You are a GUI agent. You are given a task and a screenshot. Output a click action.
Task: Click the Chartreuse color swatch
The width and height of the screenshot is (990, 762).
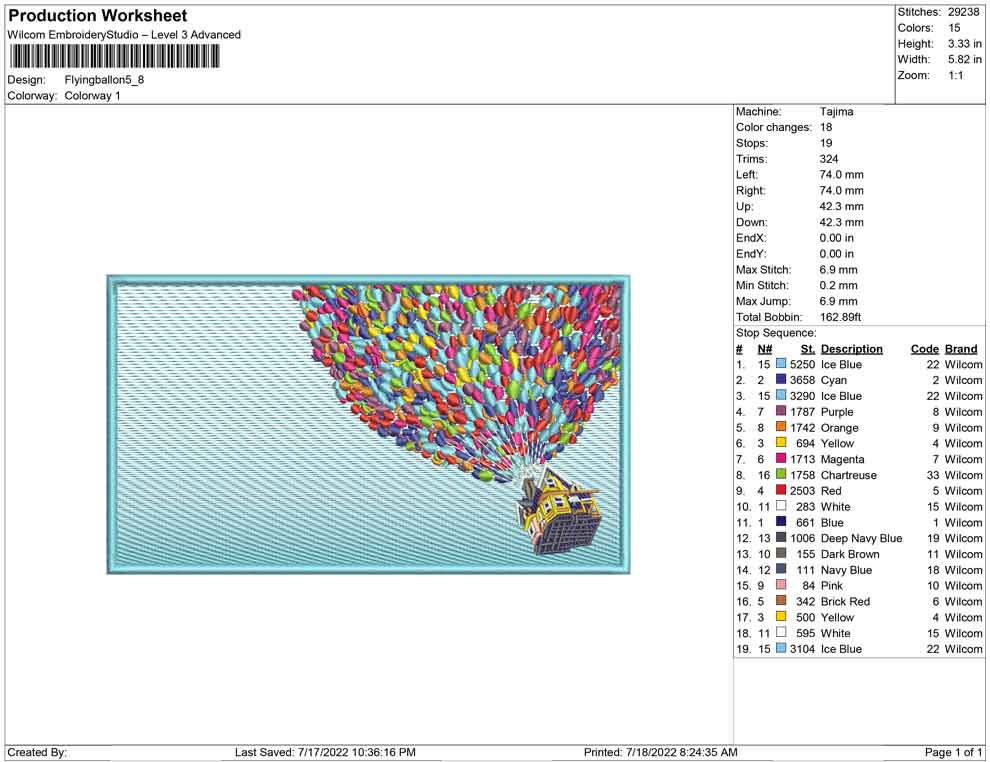781,474
